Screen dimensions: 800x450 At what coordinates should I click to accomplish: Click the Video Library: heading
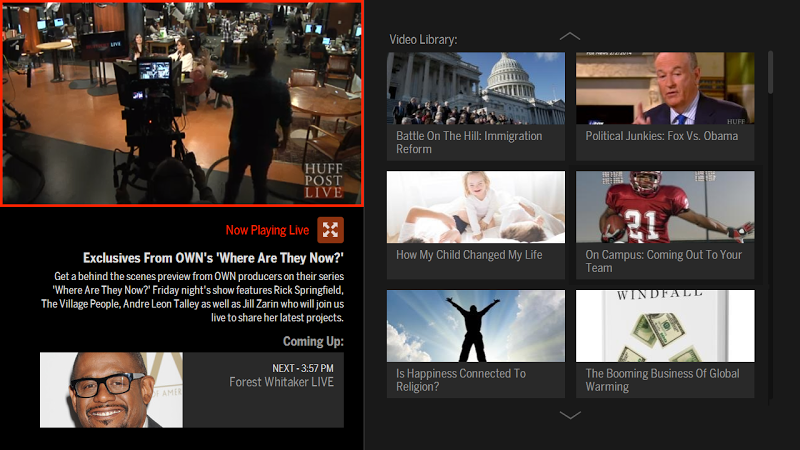tap(423, 39)
